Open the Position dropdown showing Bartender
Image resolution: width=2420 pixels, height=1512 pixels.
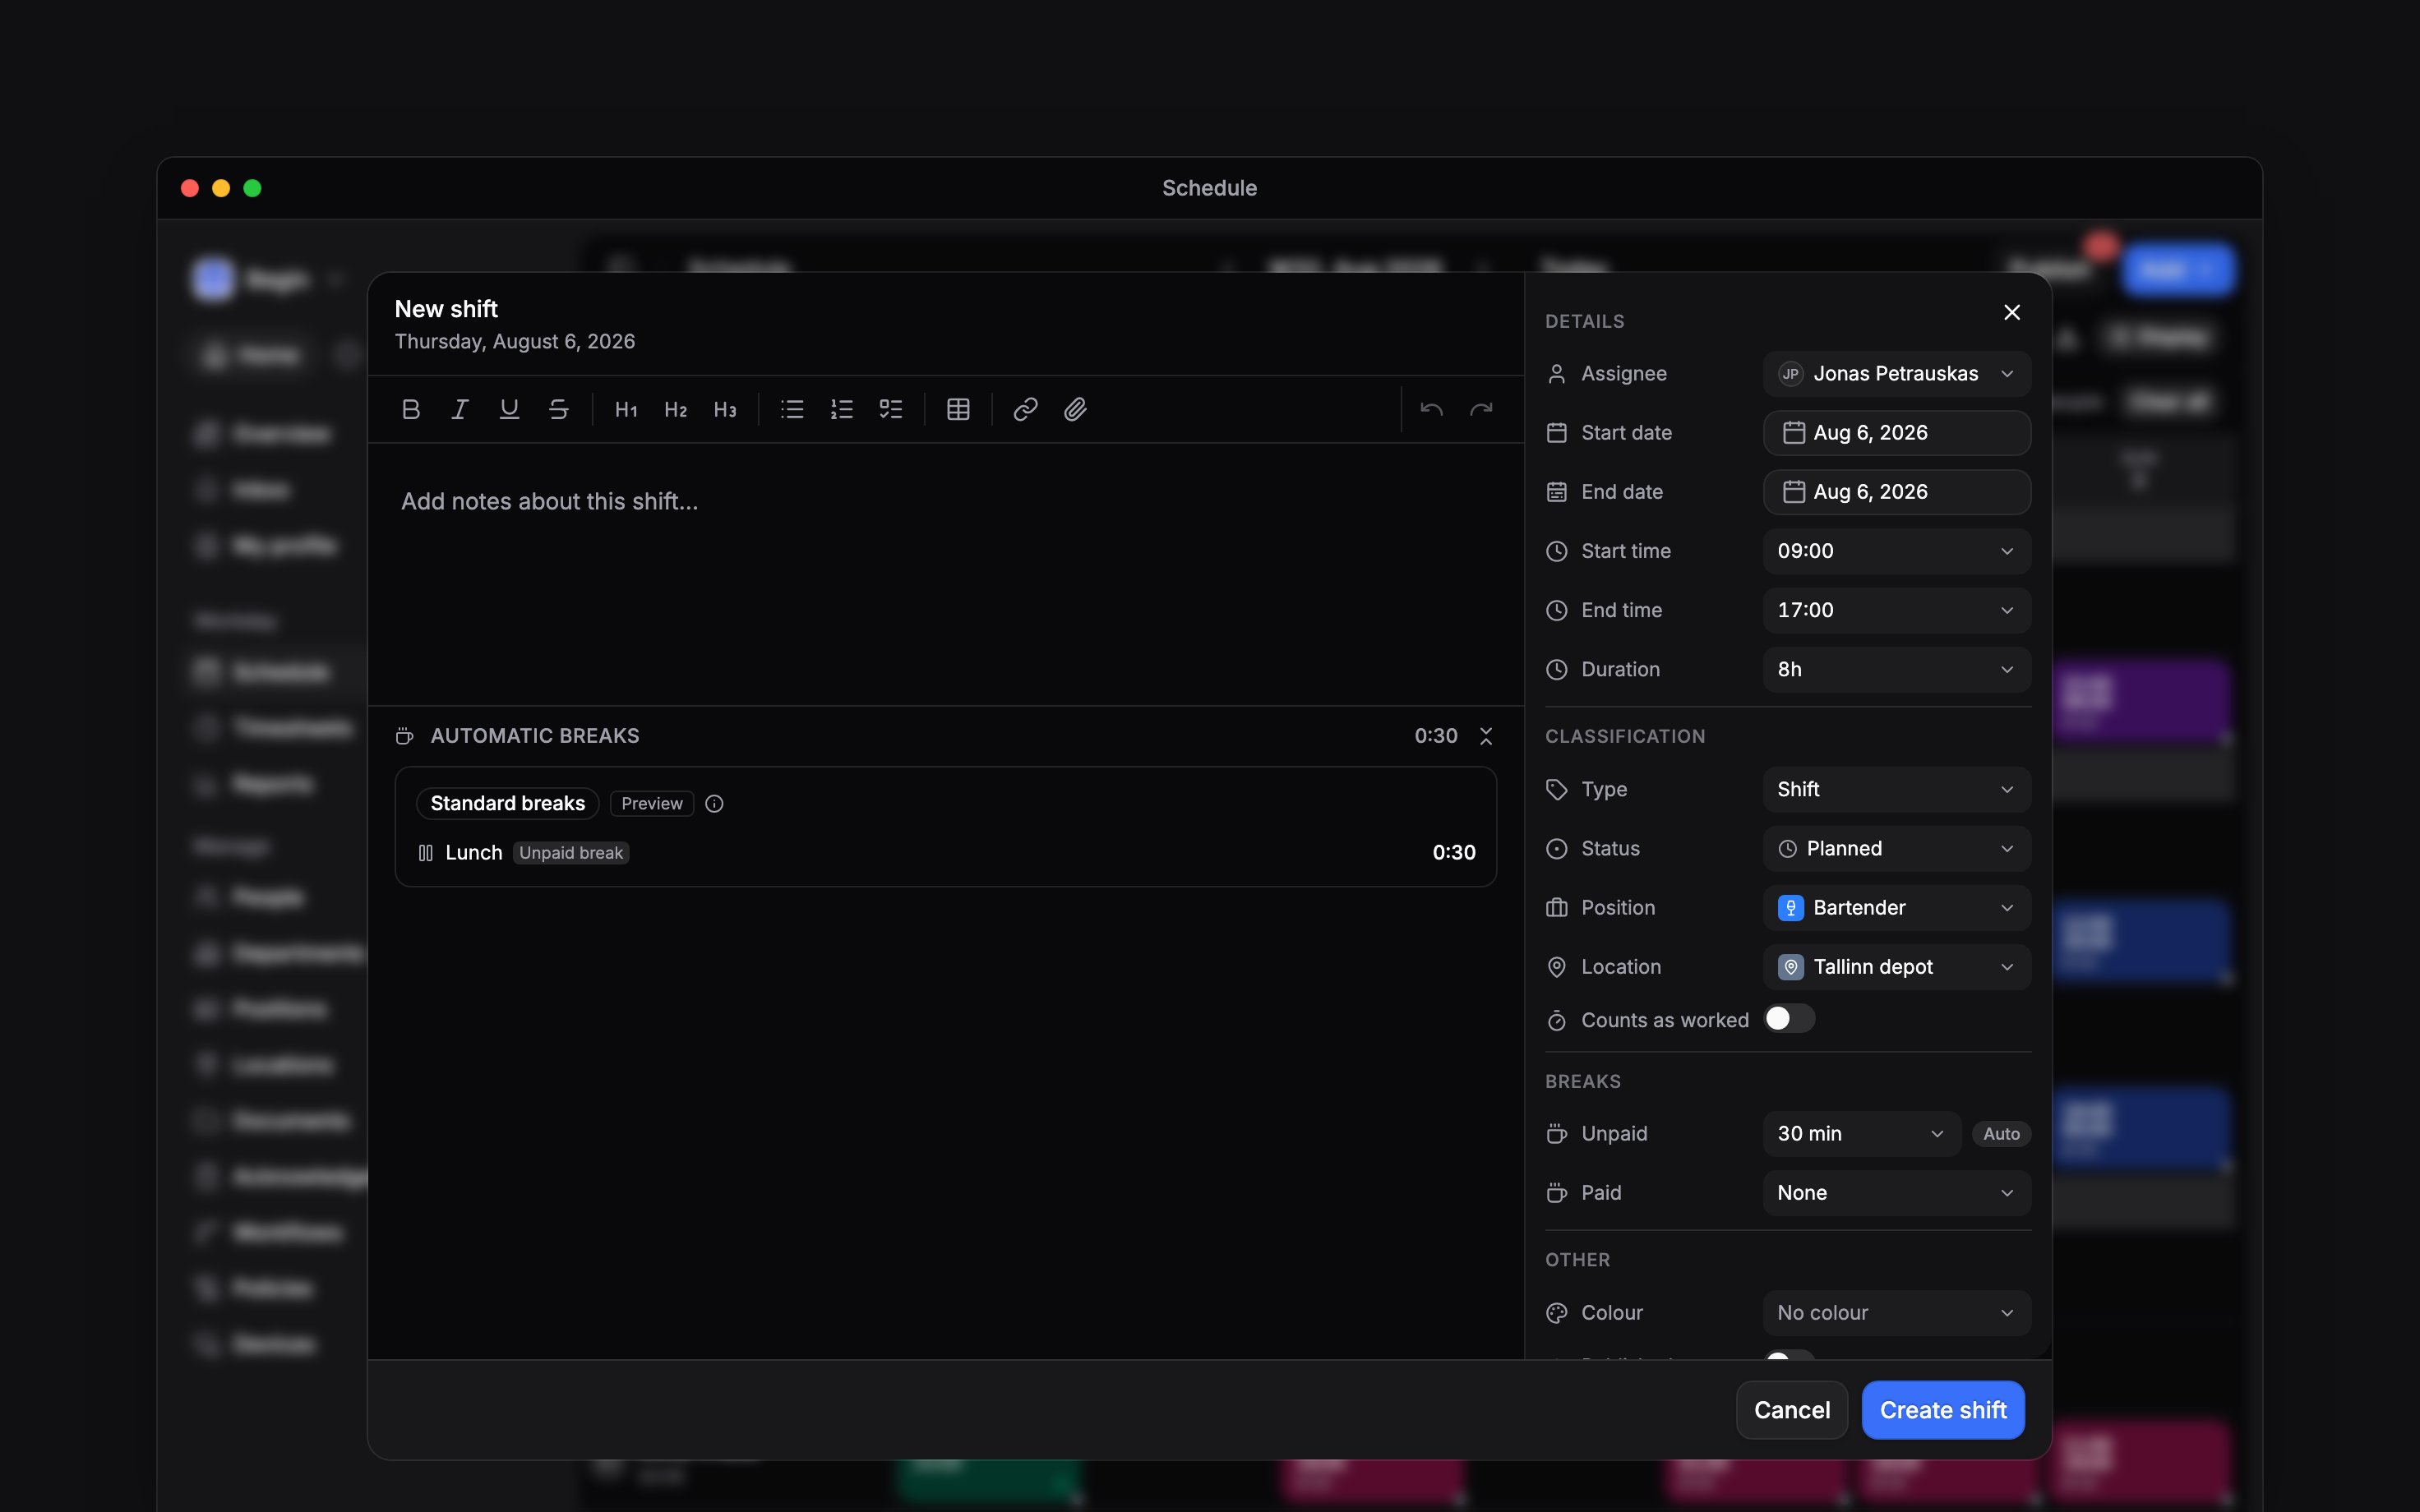click(1896, 907)
